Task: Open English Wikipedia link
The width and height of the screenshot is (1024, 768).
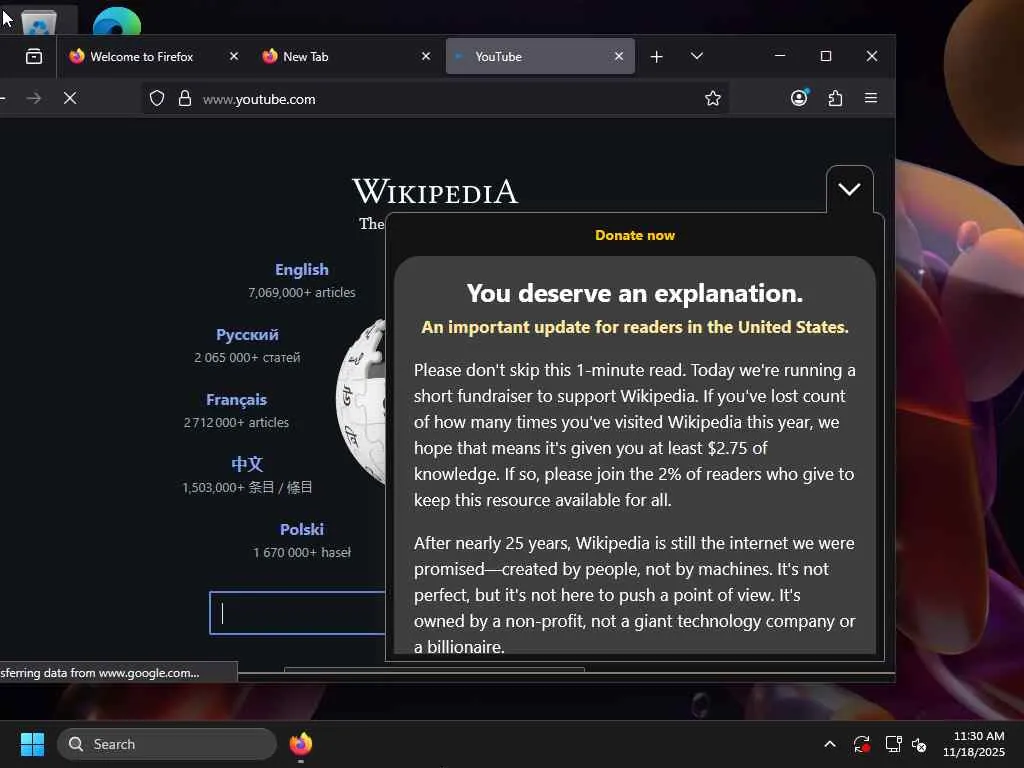Action: tap(302, 270)
